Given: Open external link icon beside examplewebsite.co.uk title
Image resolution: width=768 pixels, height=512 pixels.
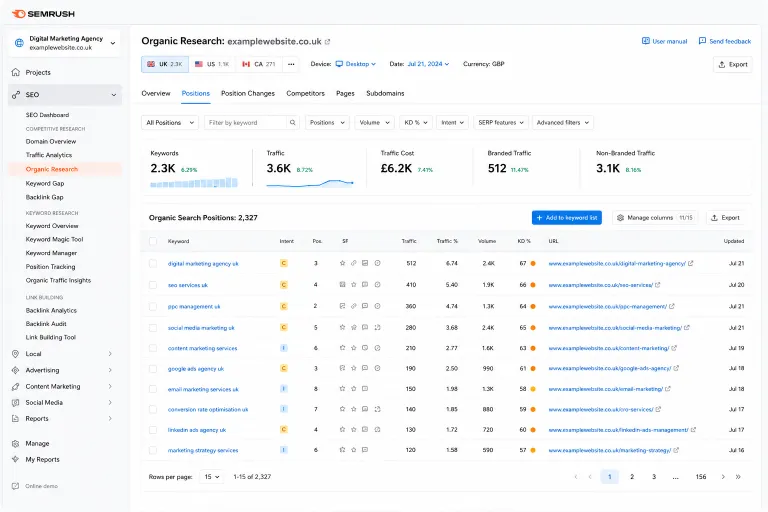Looking at the screenshot, I should [x=328, y=42].
